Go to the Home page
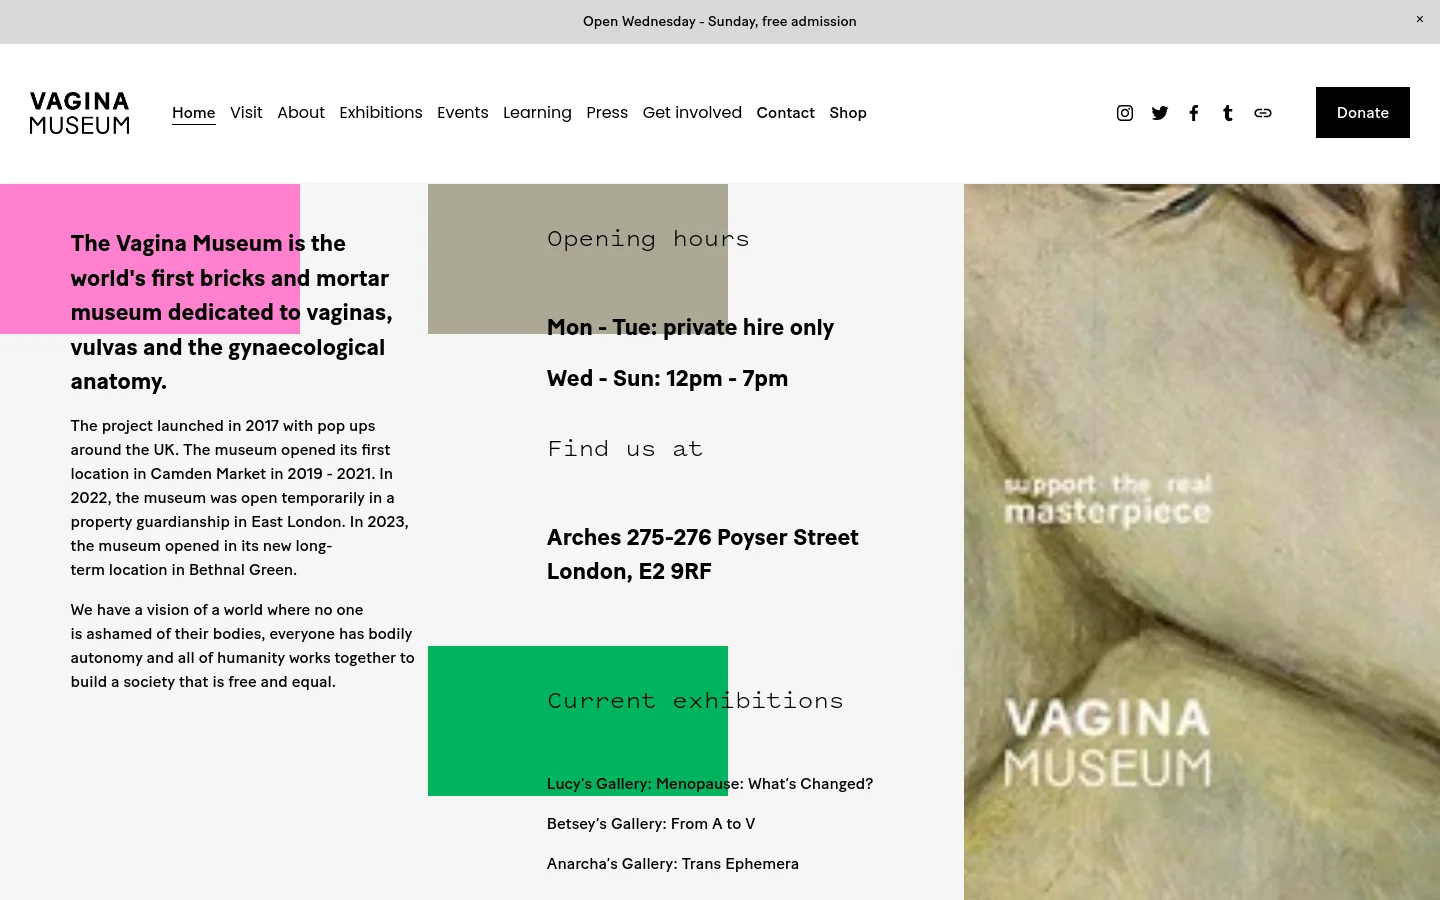This screenshot has width=1440, height=900. [194, 113]
